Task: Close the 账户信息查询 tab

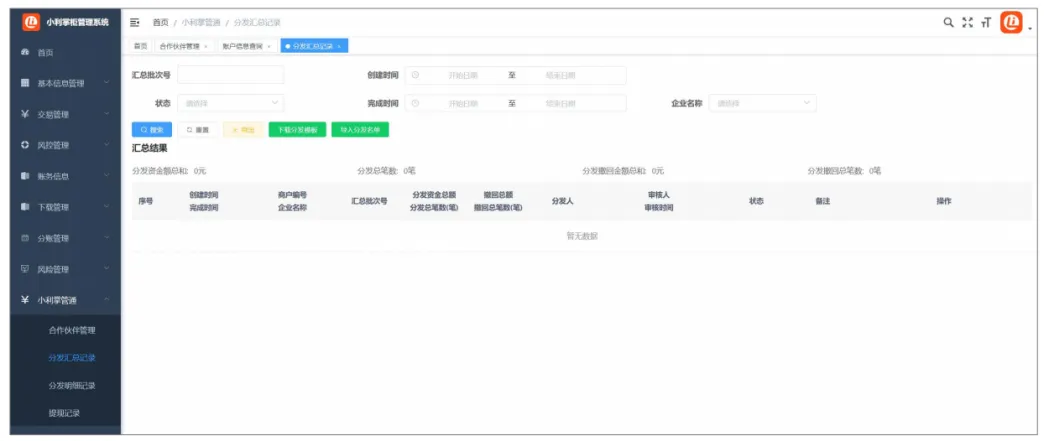Action: pos(269,46)
